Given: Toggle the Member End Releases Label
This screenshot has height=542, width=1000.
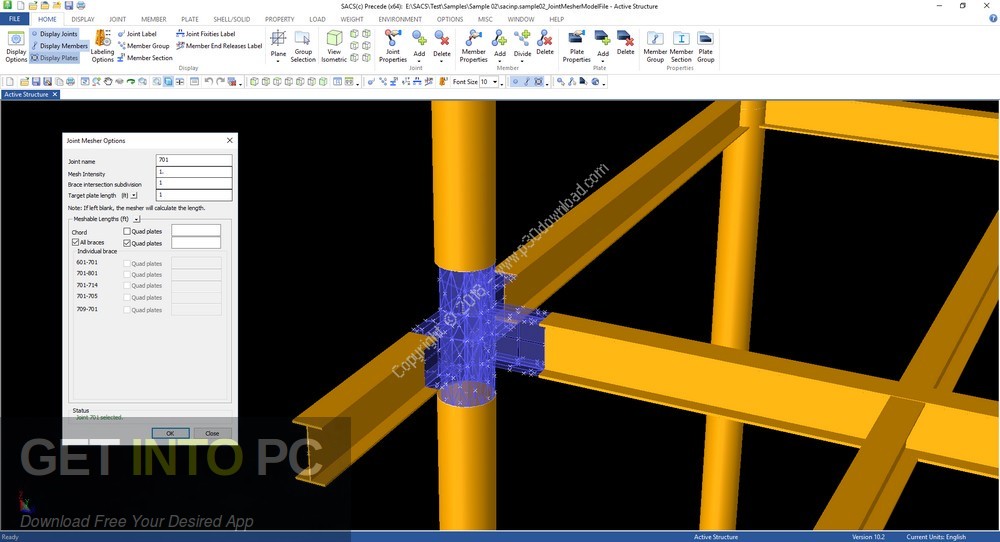Looking at the screenshot, I should 219,46.
